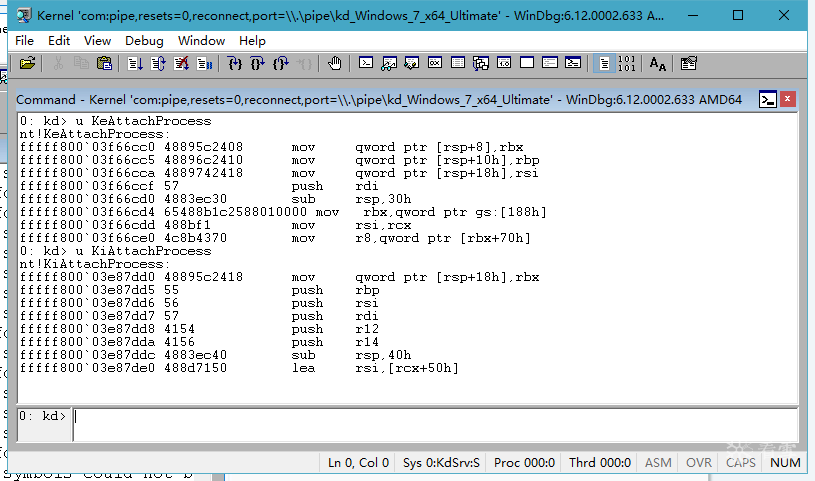Open the Command window from toolbar
Screen dimensions: 815x481
tap(366, 63)
